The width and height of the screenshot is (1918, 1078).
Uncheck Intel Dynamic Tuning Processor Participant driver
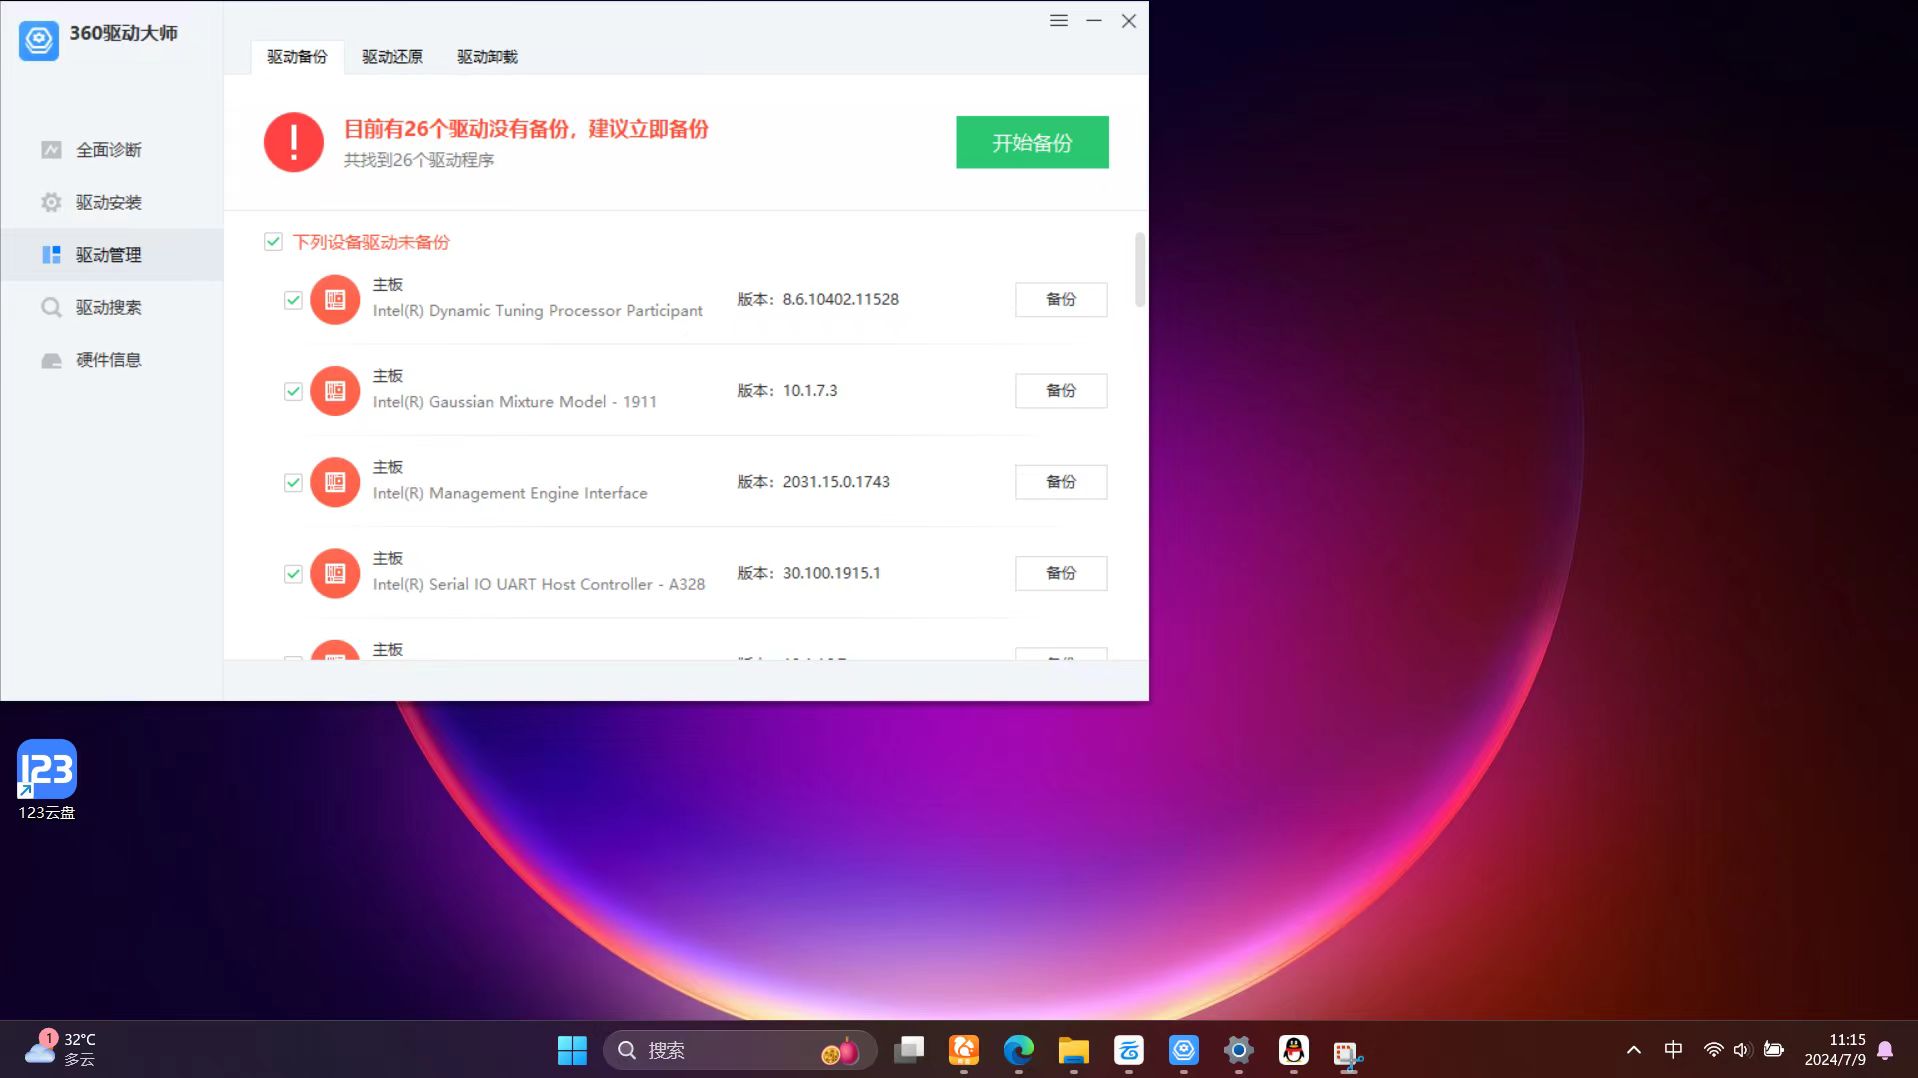(293, 300)
